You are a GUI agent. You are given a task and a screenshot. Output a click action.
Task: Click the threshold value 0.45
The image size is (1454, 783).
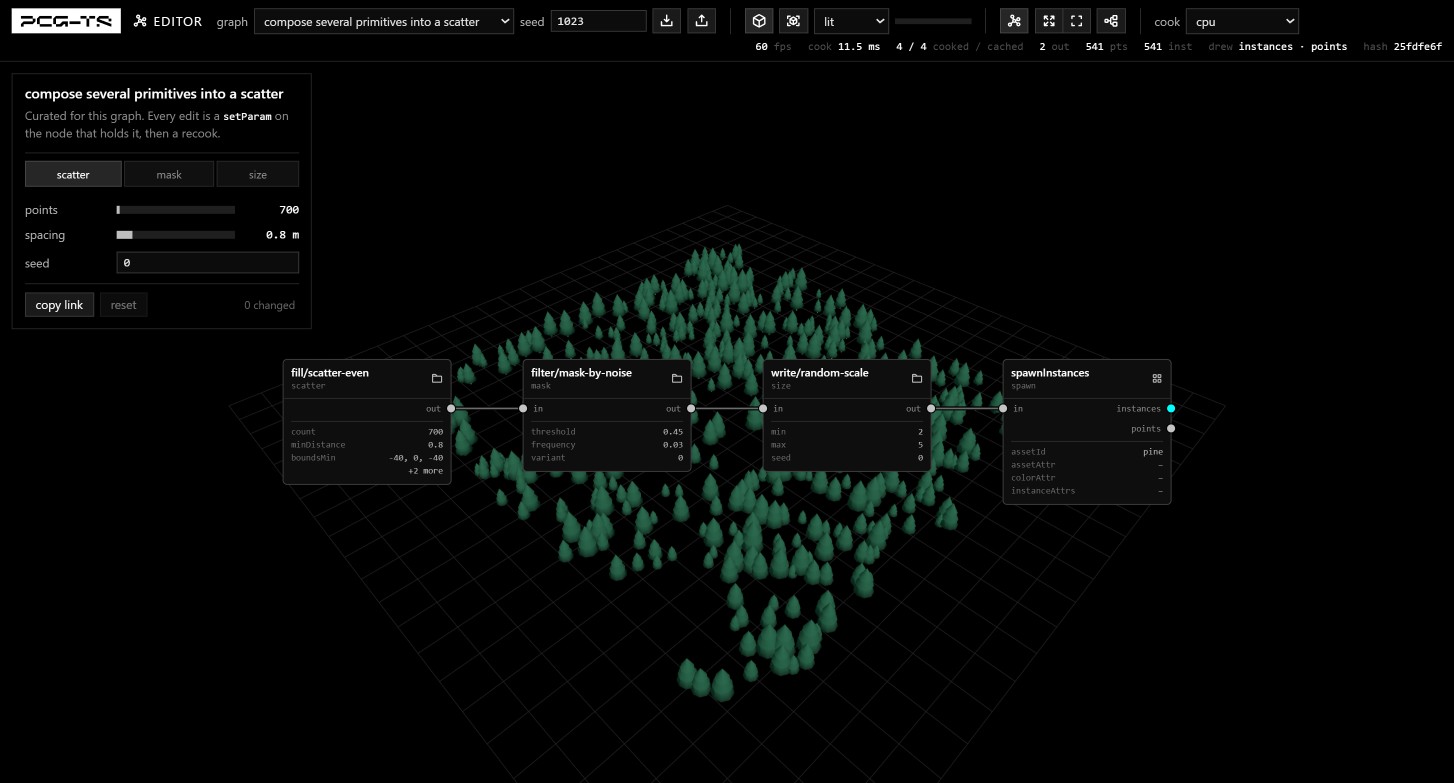[x=673, y=432]
